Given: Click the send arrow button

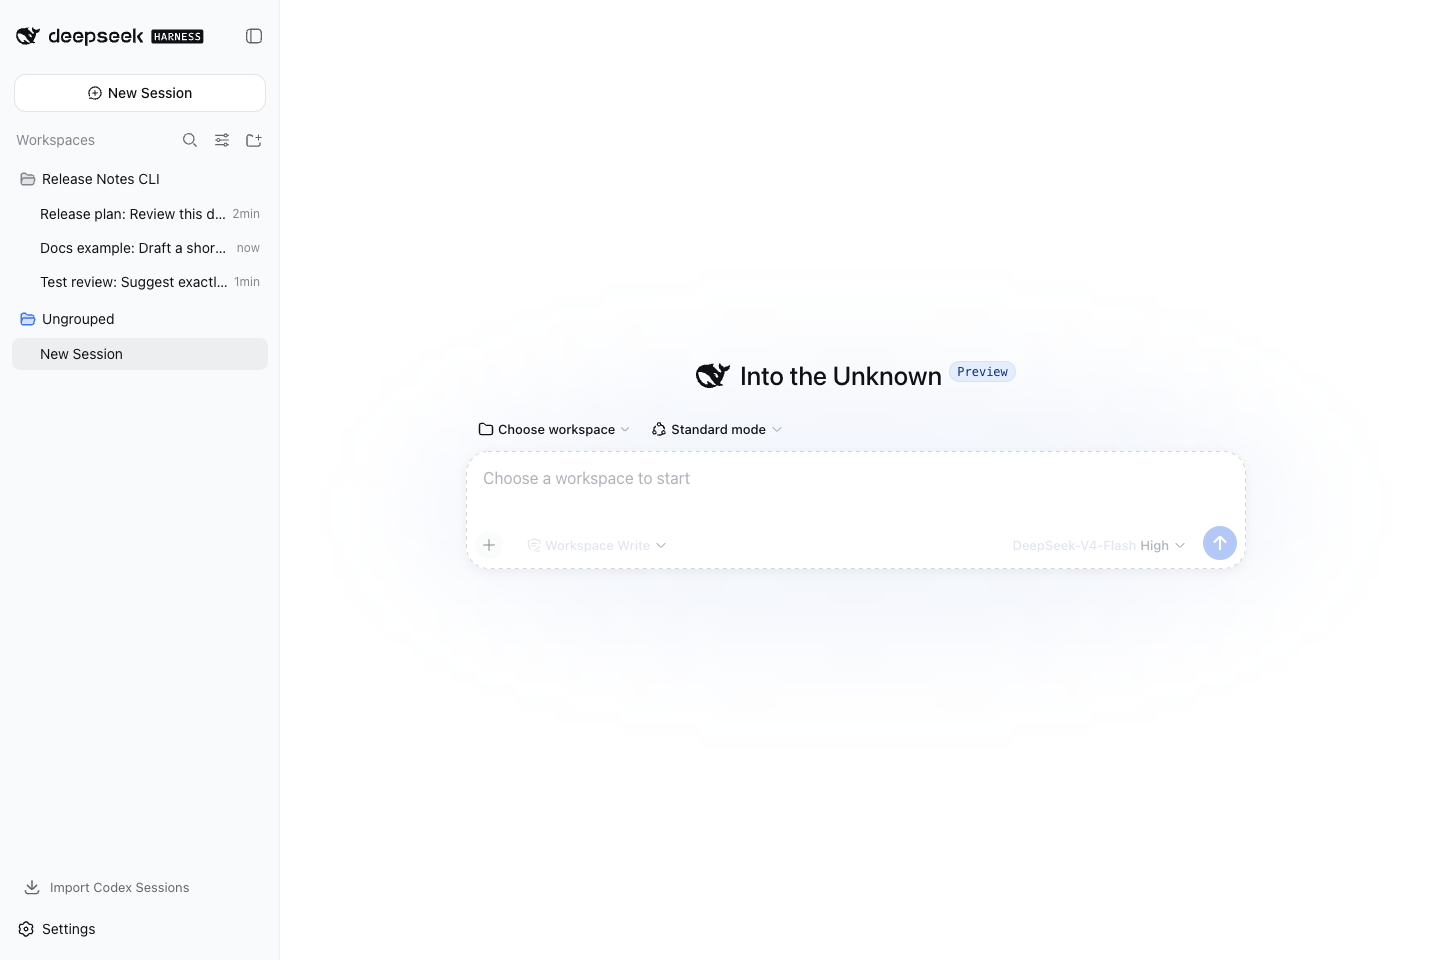Looking at the screenshot, I should (x=1220, y=543).
